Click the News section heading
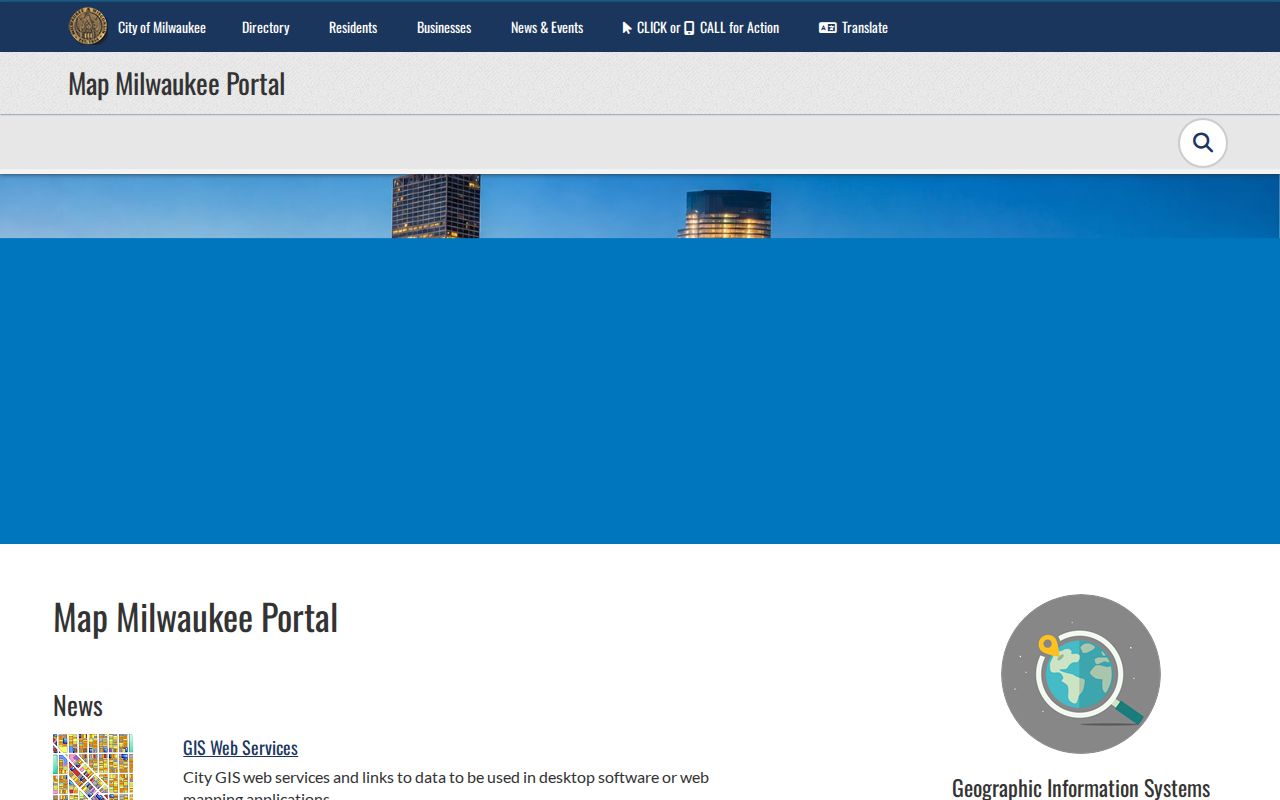 point(78,706)
